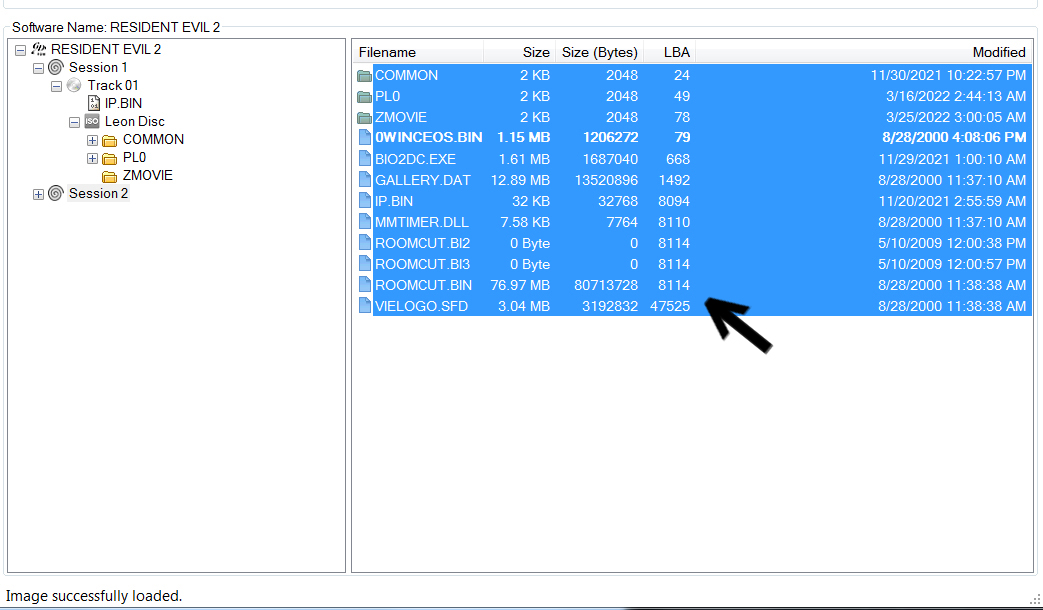Click the COMMON folder icon in file list
The image size is (1043, 610).
click(364, 75)
